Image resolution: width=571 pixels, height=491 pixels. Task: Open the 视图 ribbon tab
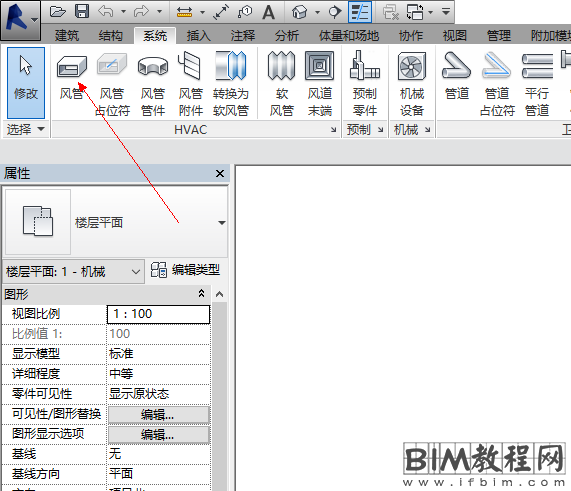coord(455,36)
